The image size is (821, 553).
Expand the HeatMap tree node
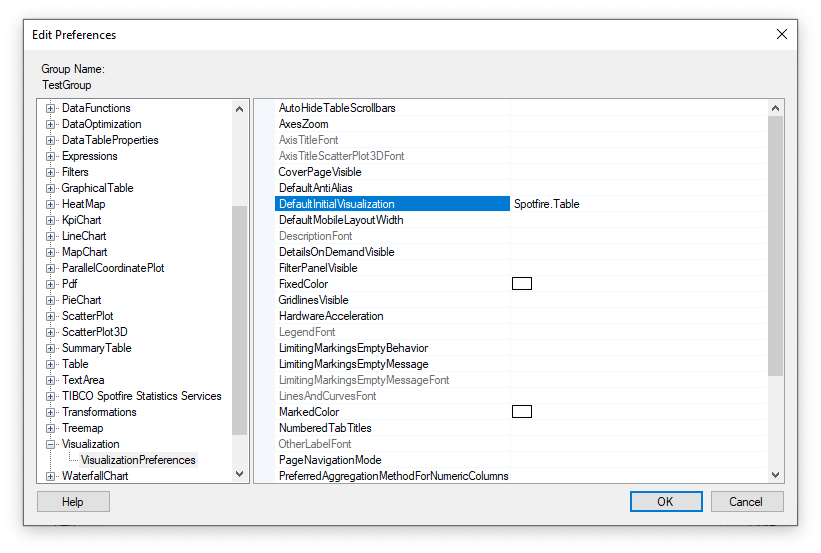point(50,204)
